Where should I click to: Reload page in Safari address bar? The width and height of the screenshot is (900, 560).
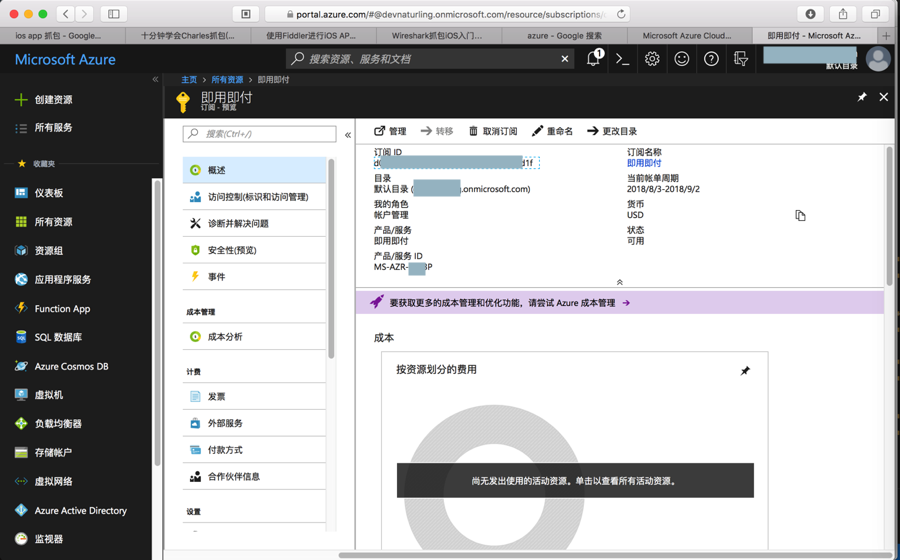point(621,14)
